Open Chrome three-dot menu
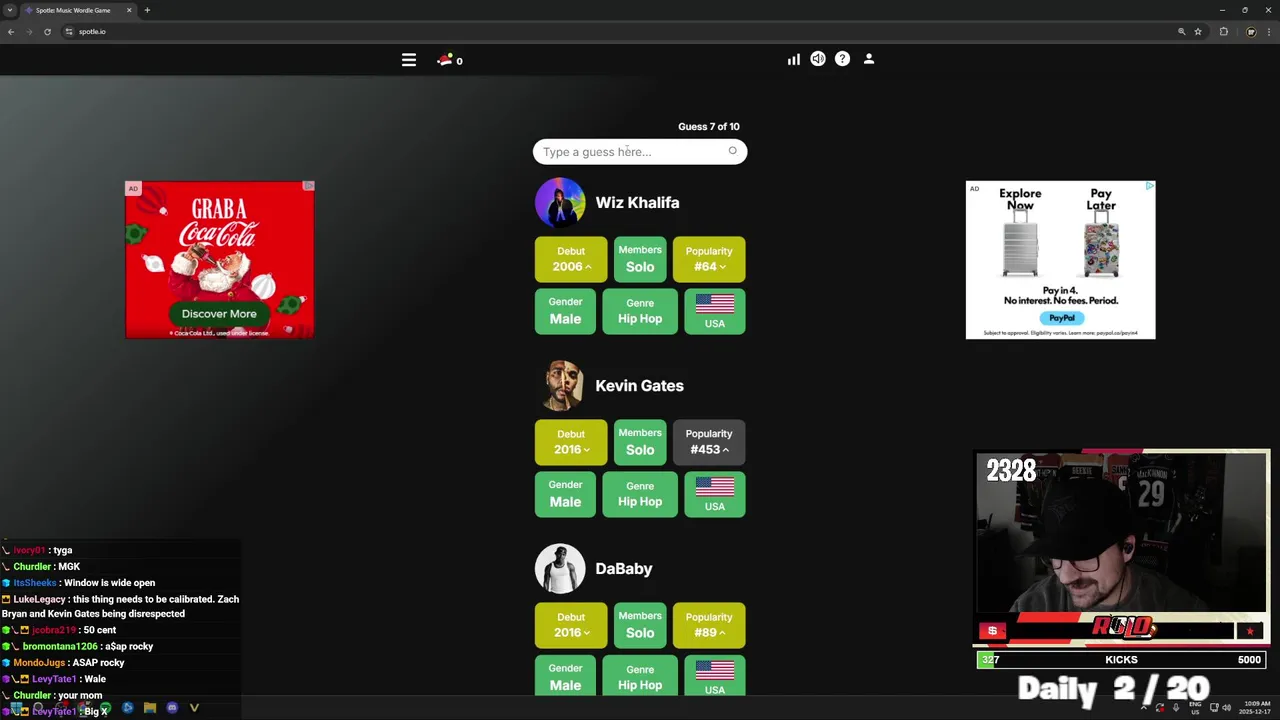 coord(1268,32)
